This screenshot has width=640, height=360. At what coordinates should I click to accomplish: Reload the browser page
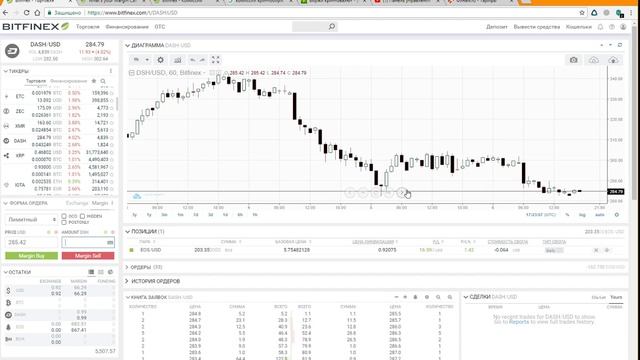click(27, 13)
